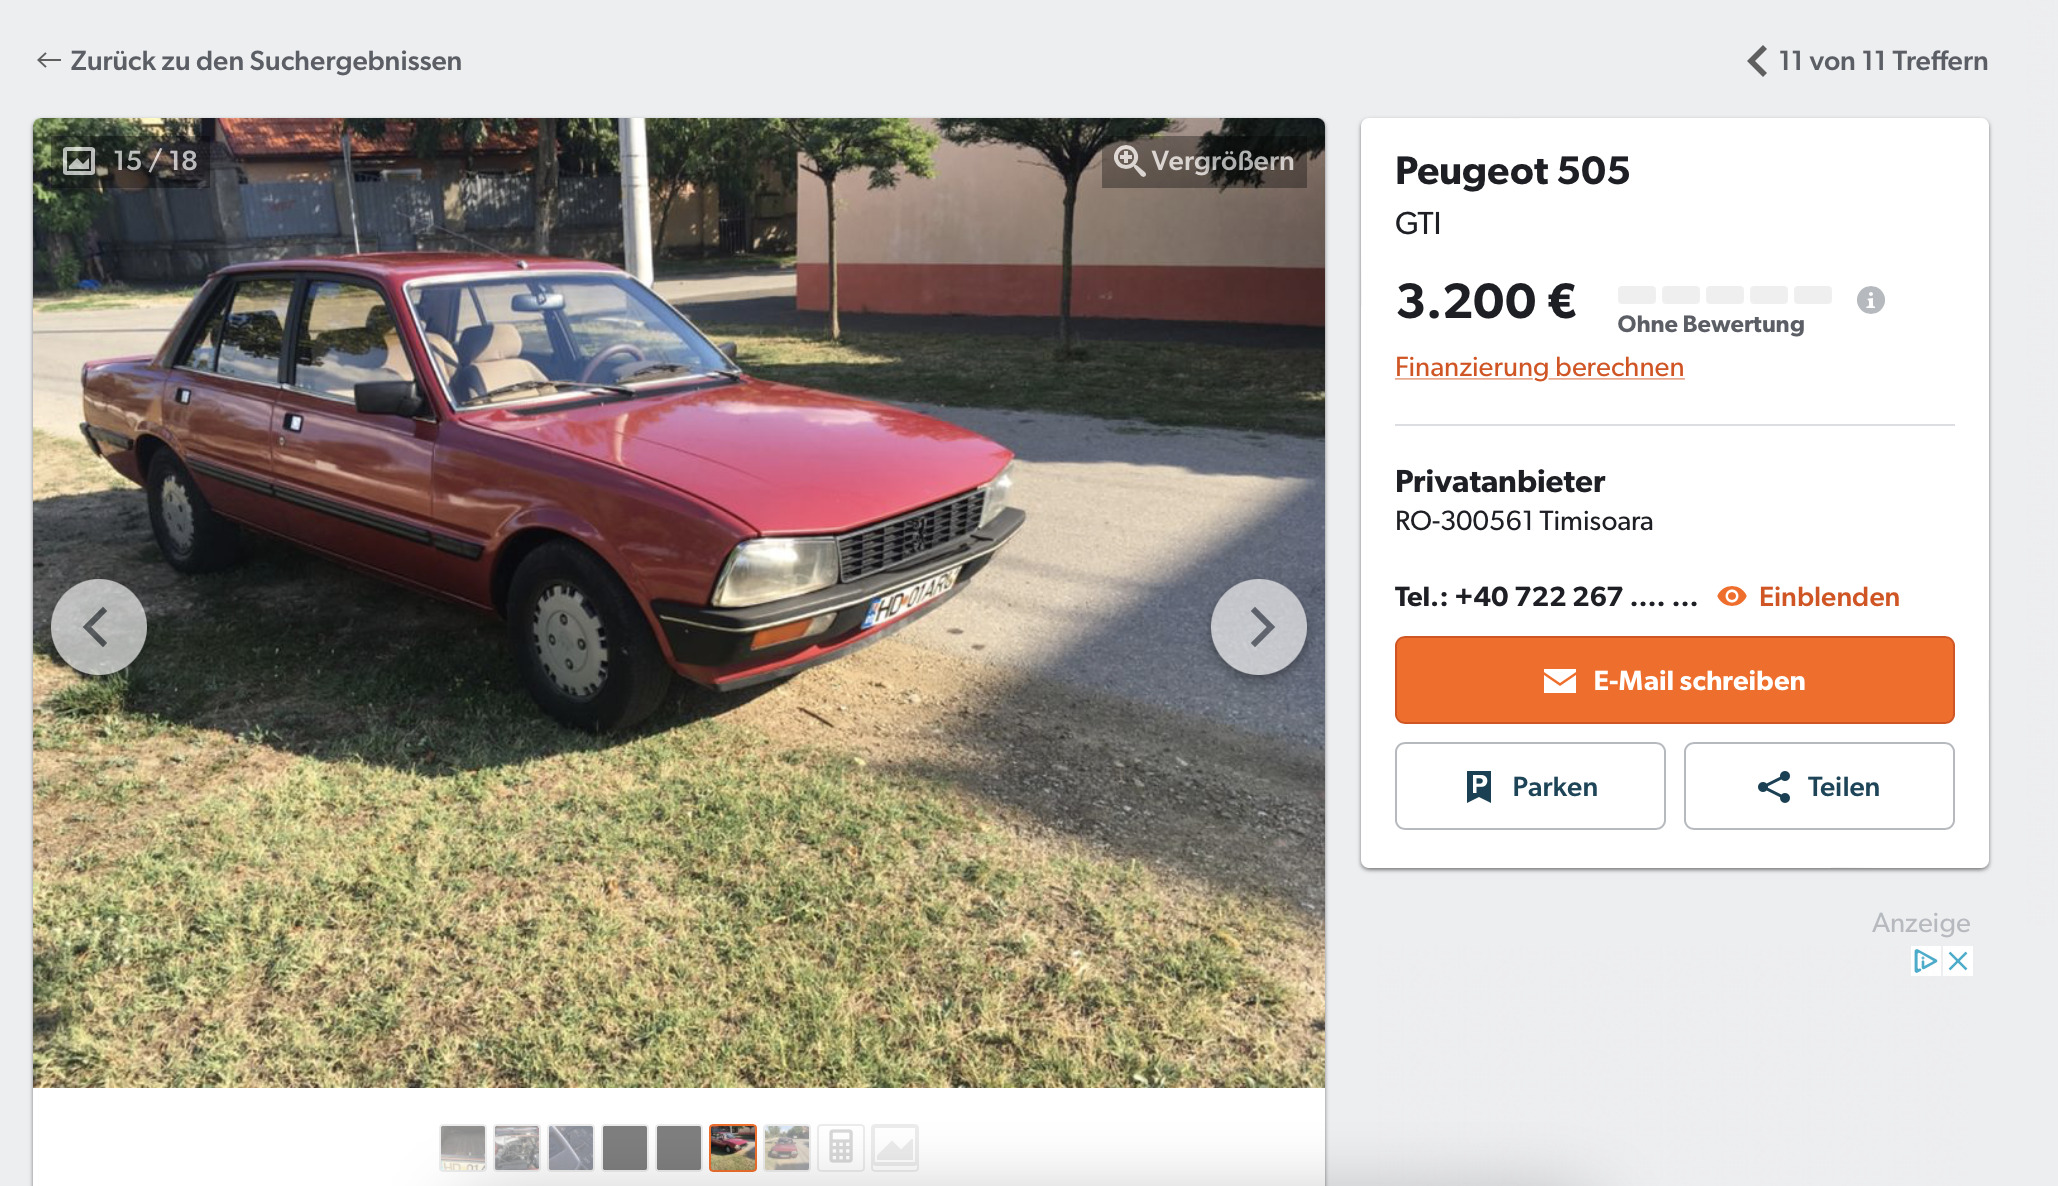This screenshot has width=2058, height=1186.
Task: Close the advertisement with the X icon
Action: (x=1958, y=961)
